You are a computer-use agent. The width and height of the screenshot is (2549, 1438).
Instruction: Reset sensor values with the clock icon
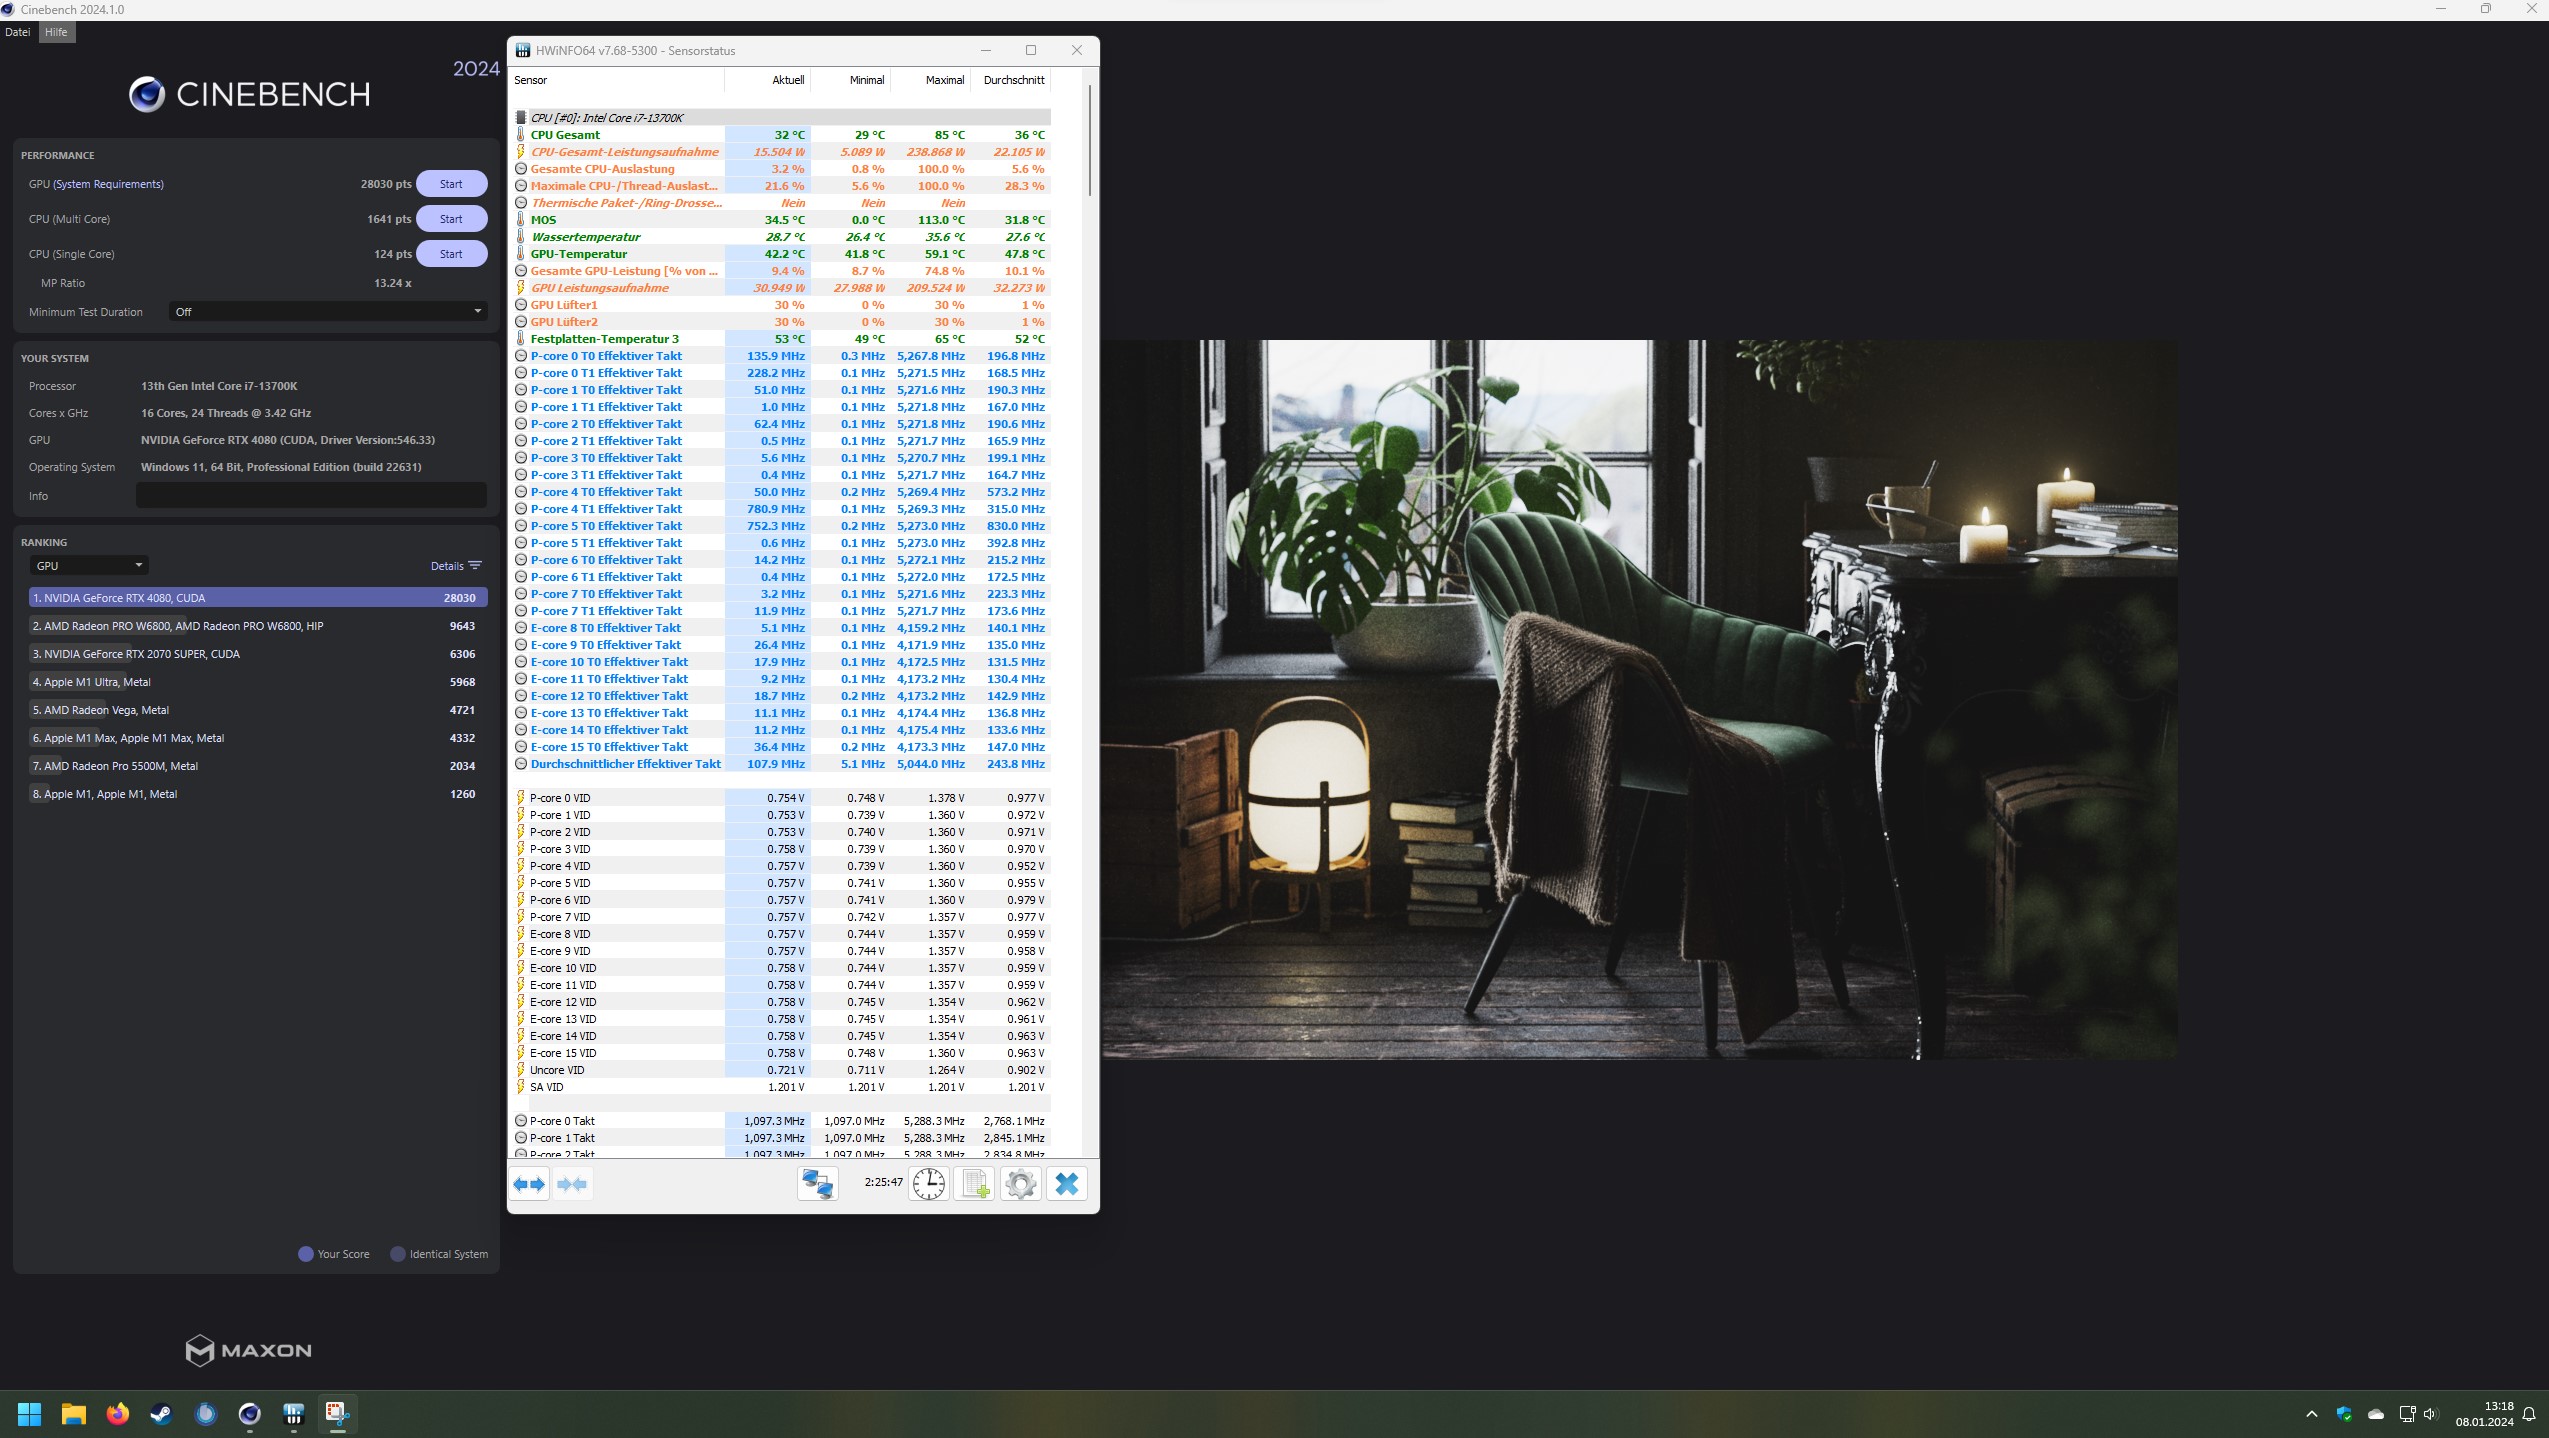[928, 1184]
